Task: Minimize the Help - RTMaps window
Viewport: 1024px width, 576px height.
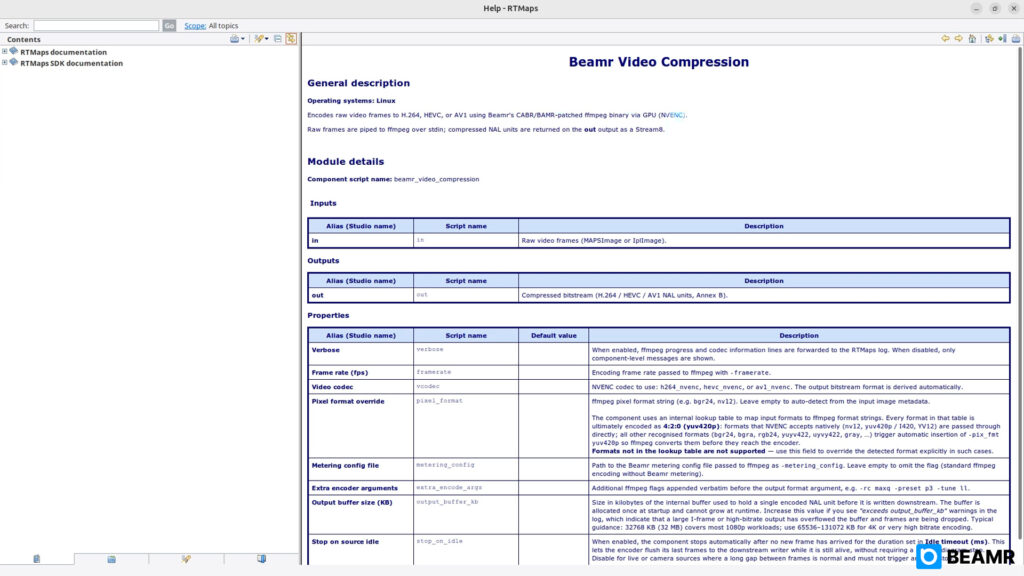Action: pyautogui.click(x=976, y=8)
